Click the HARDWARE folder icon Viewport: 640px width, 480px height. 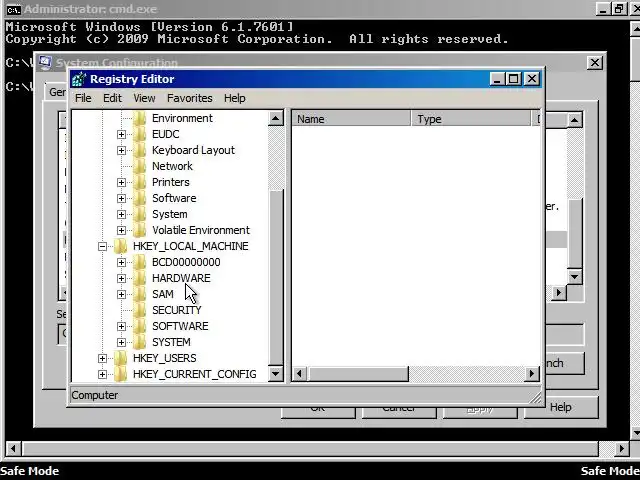point(140,278)
